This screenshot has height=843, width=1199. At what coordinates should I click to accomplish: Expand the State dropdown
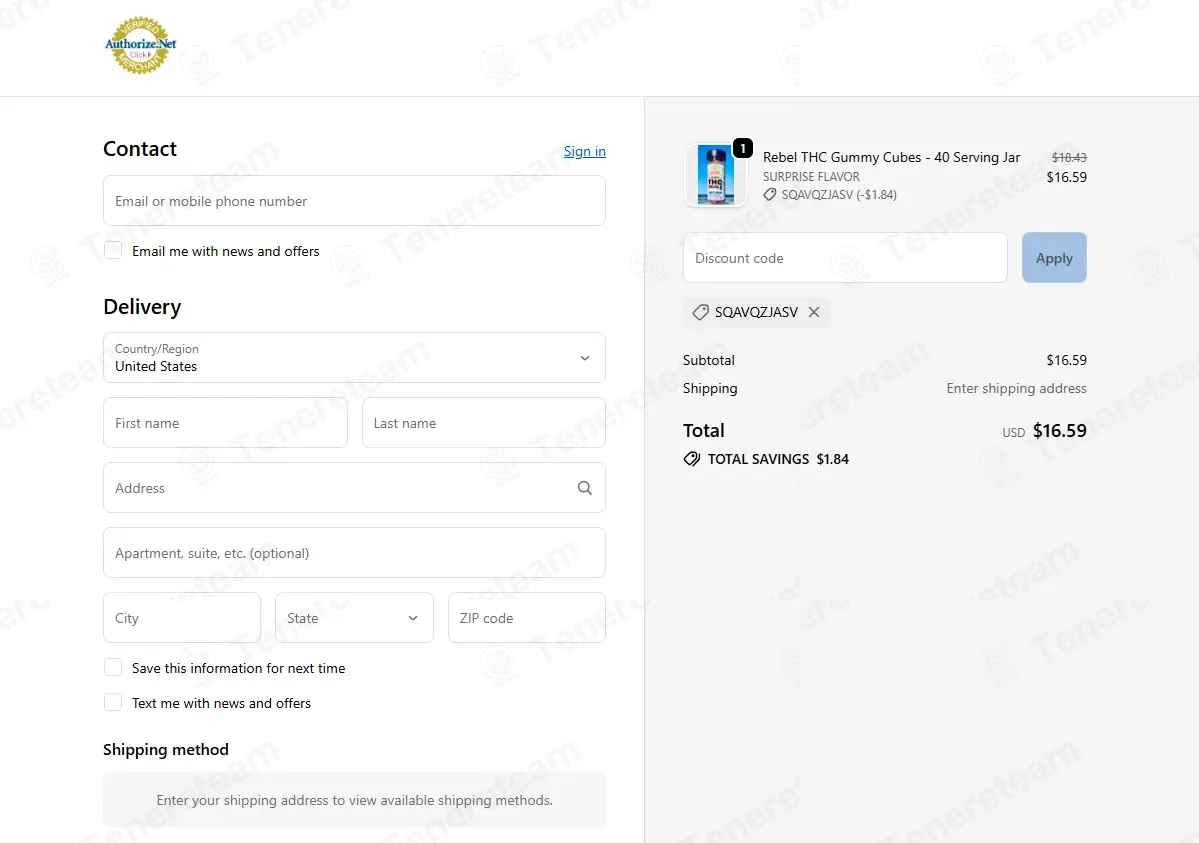coord(354,617)
